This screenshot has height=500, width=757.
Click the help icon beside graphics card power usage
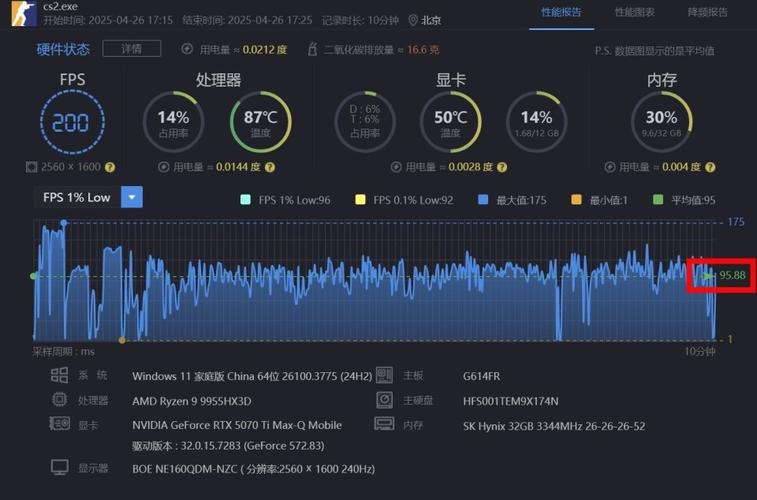[503, 167]
